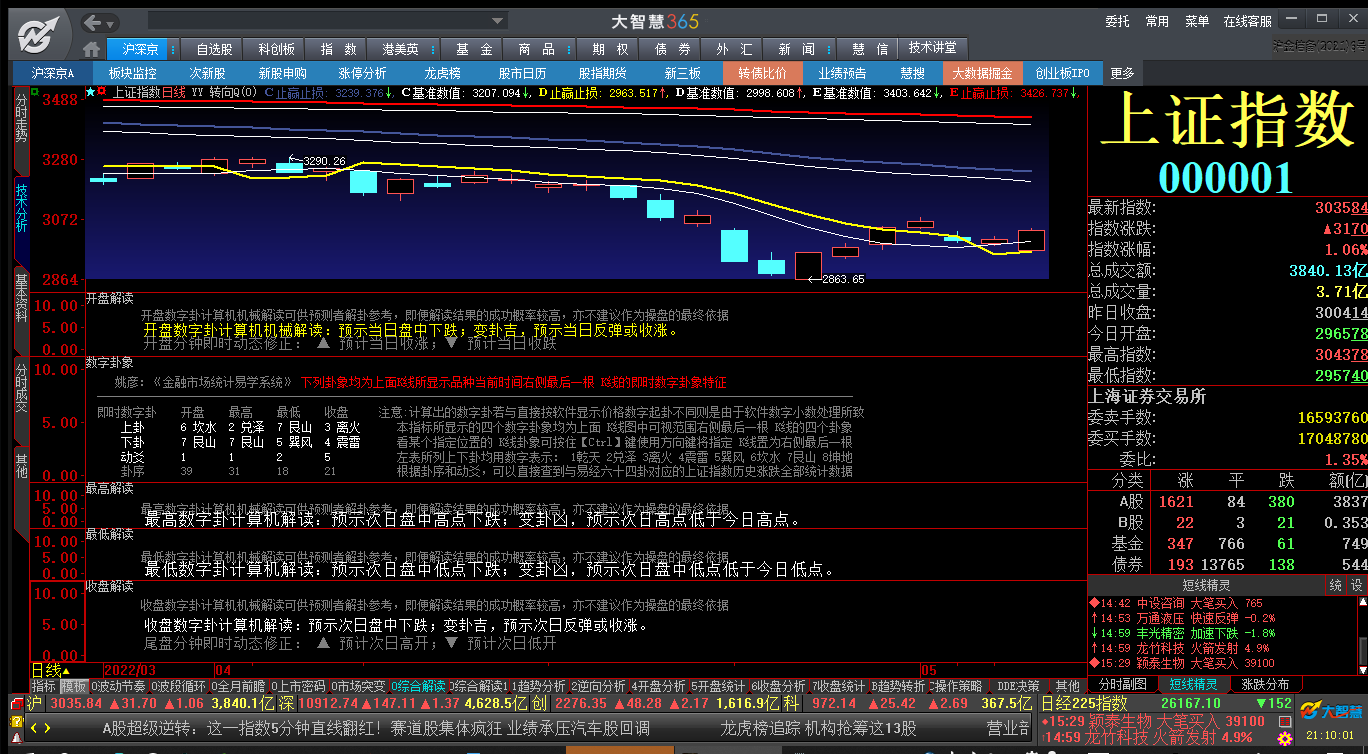Expand the search box dropdown arrow
The height and width of the screenshot is (754, 1368).
[x=498, y=21]
